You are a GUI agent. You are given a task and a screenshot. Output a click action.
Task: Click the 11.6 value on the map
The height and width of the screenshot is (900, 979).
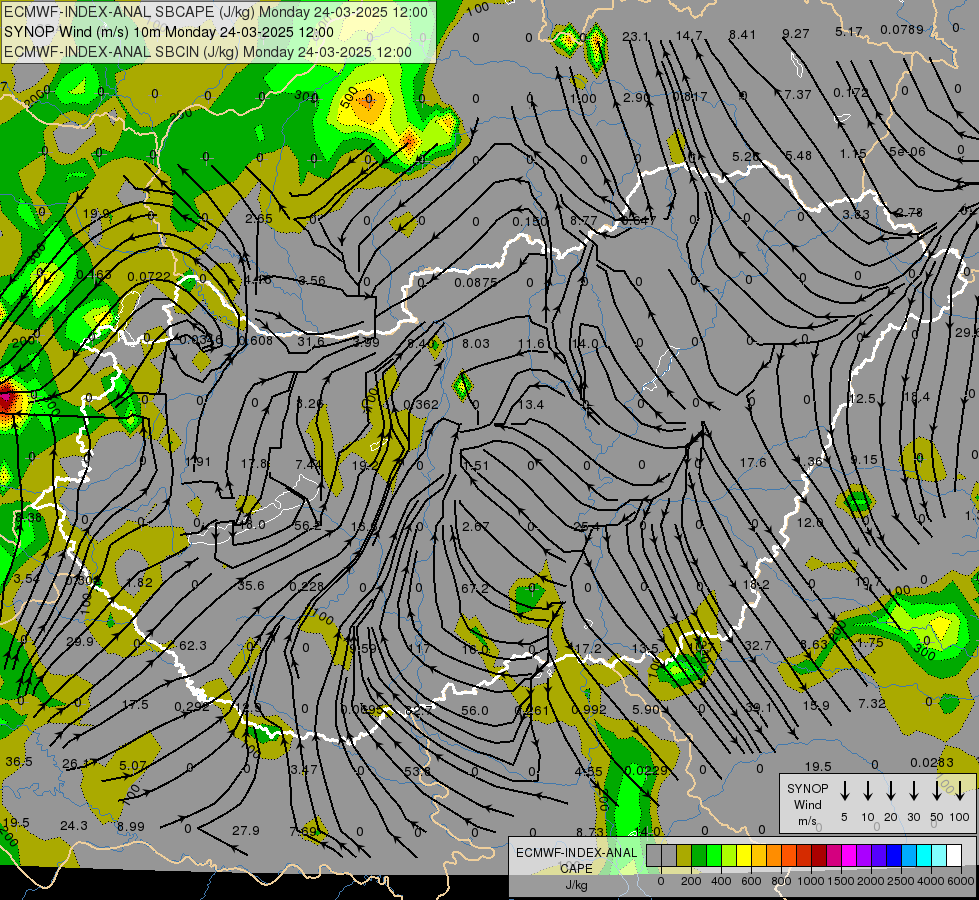[x=531, y=344]
